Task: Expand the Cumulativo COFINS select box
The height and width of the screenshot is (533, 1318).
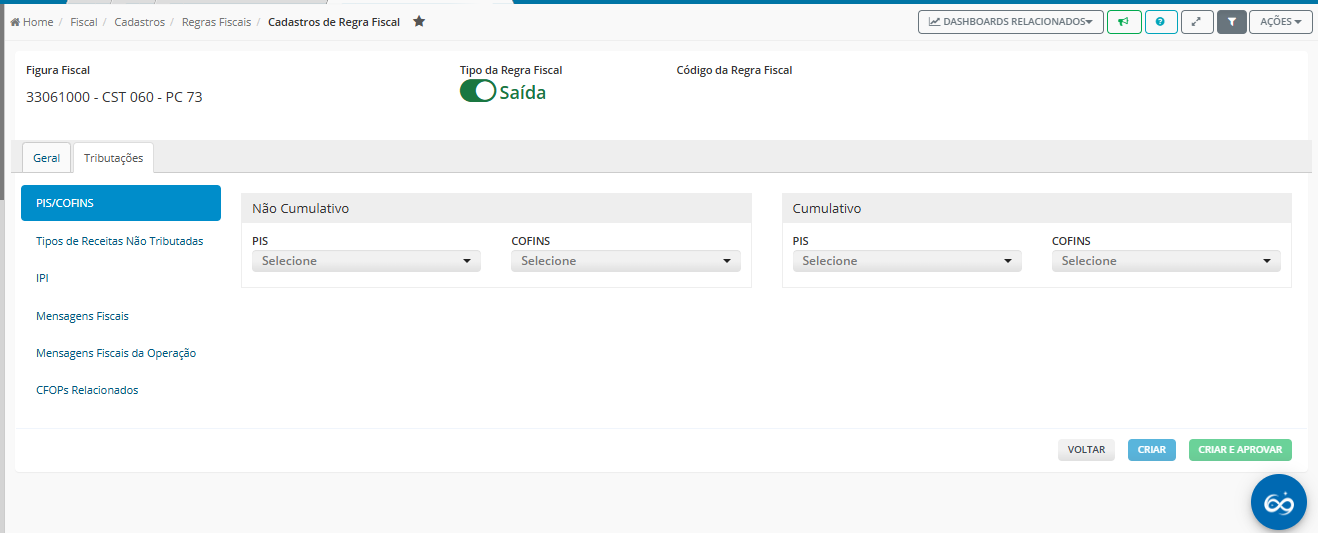Action: [1166, 261]
